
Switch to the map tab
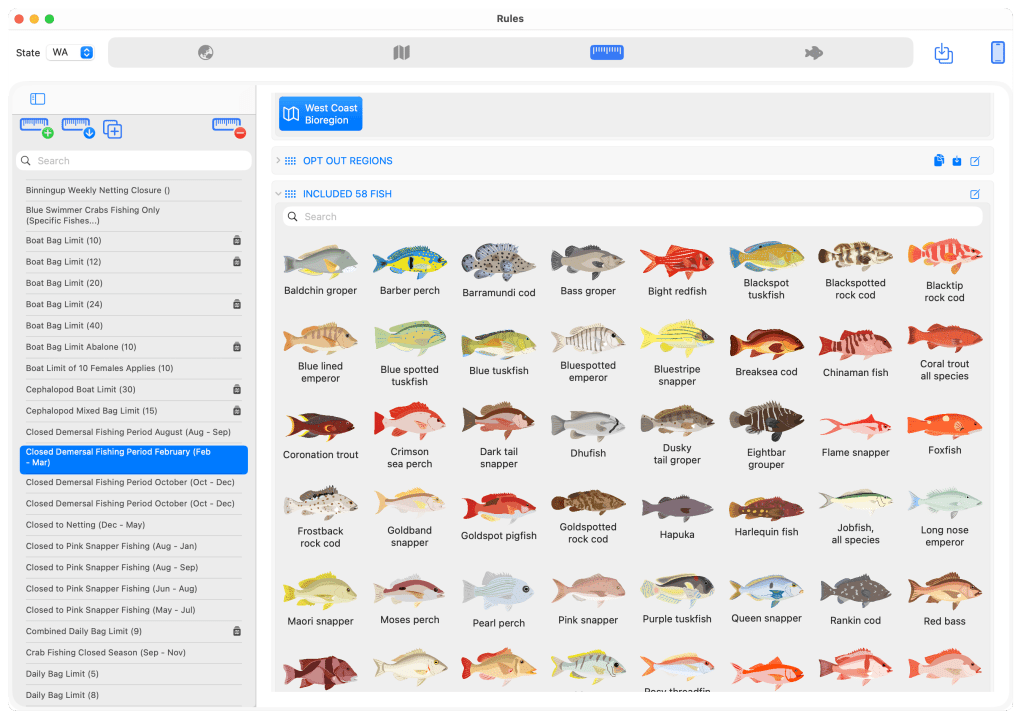click(401, 53)
